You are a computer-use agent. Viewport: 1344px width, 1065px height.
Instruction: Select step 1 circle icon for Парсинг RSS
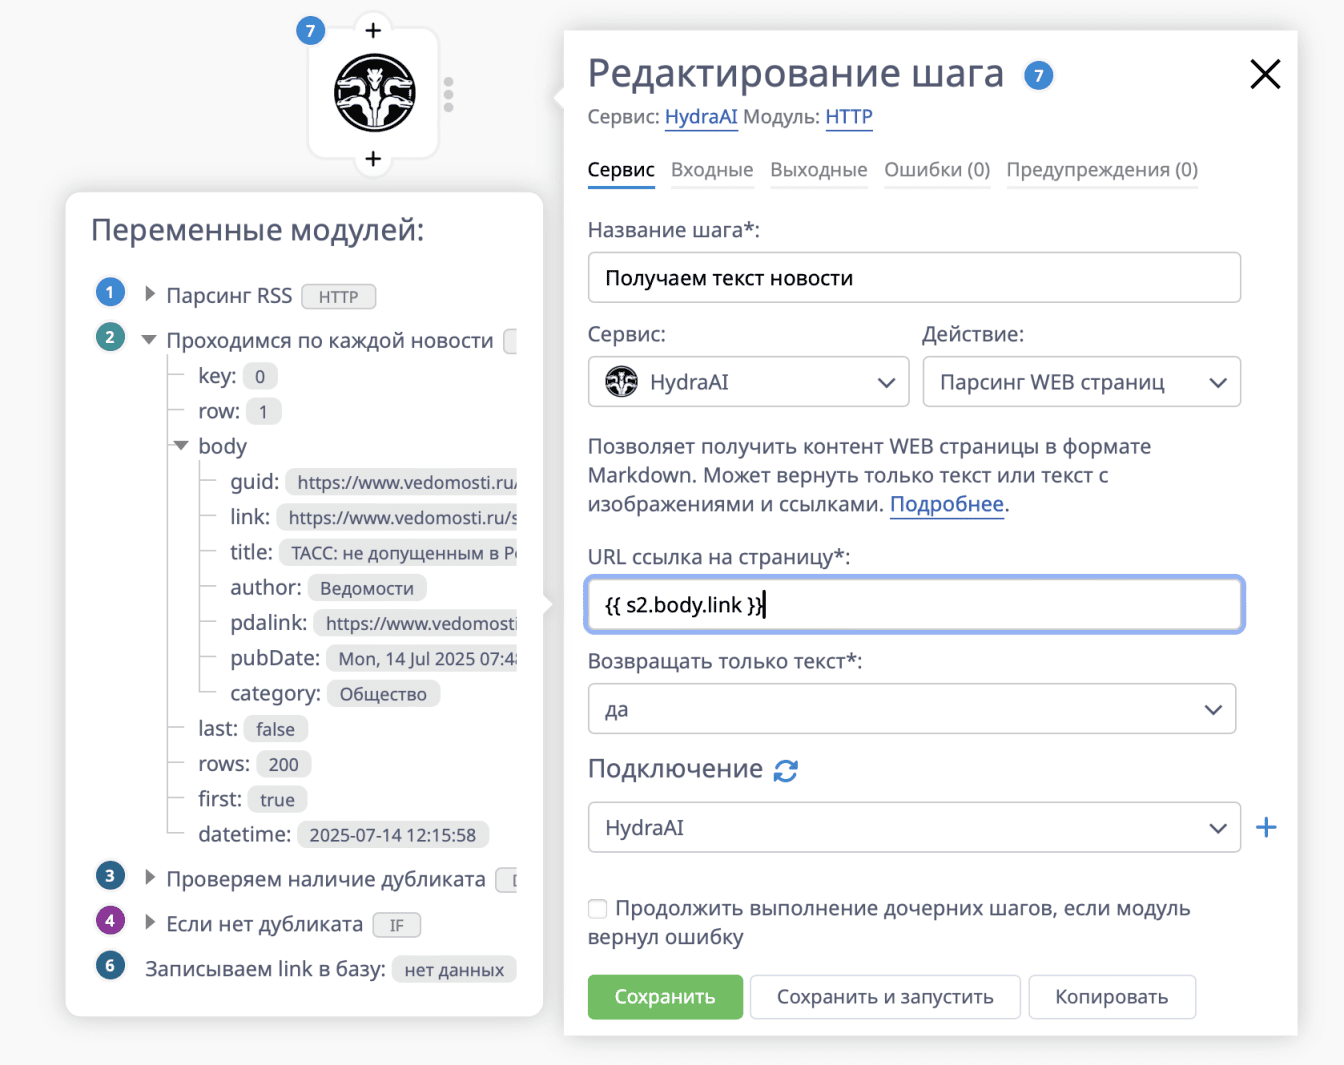click(110, 291)
